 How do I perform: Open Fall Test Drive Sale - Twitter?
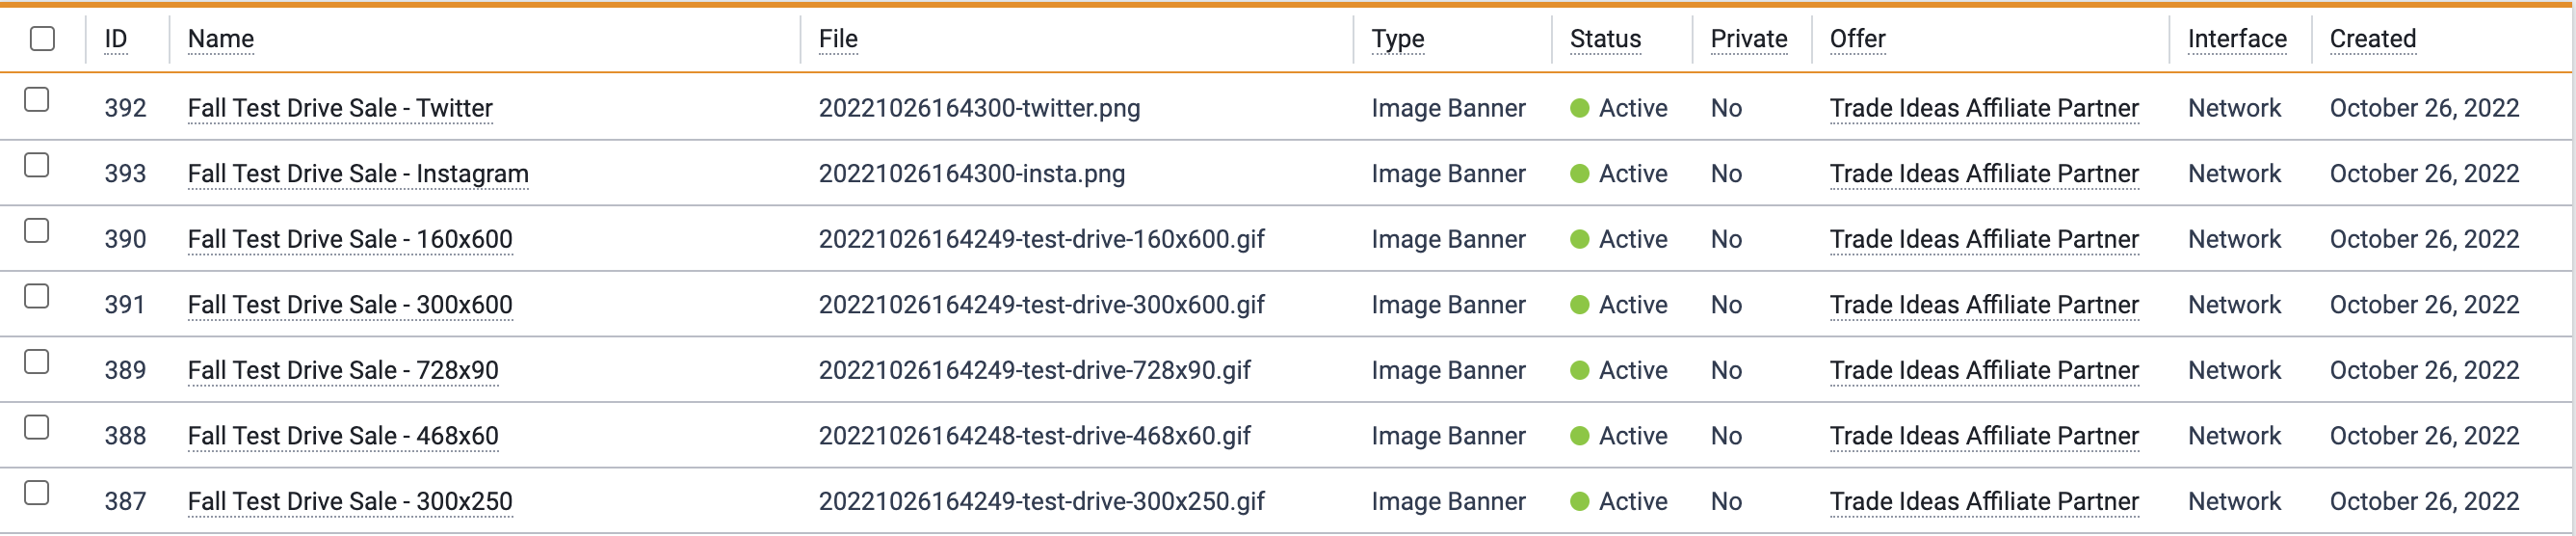(340, 108)
